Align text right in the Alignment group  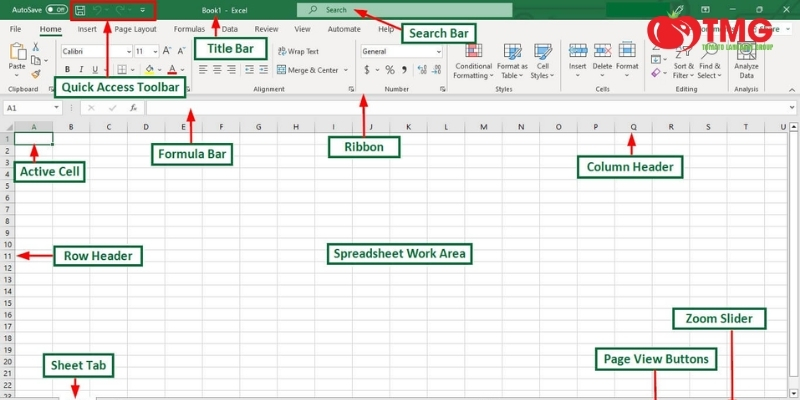click(232, 69)
